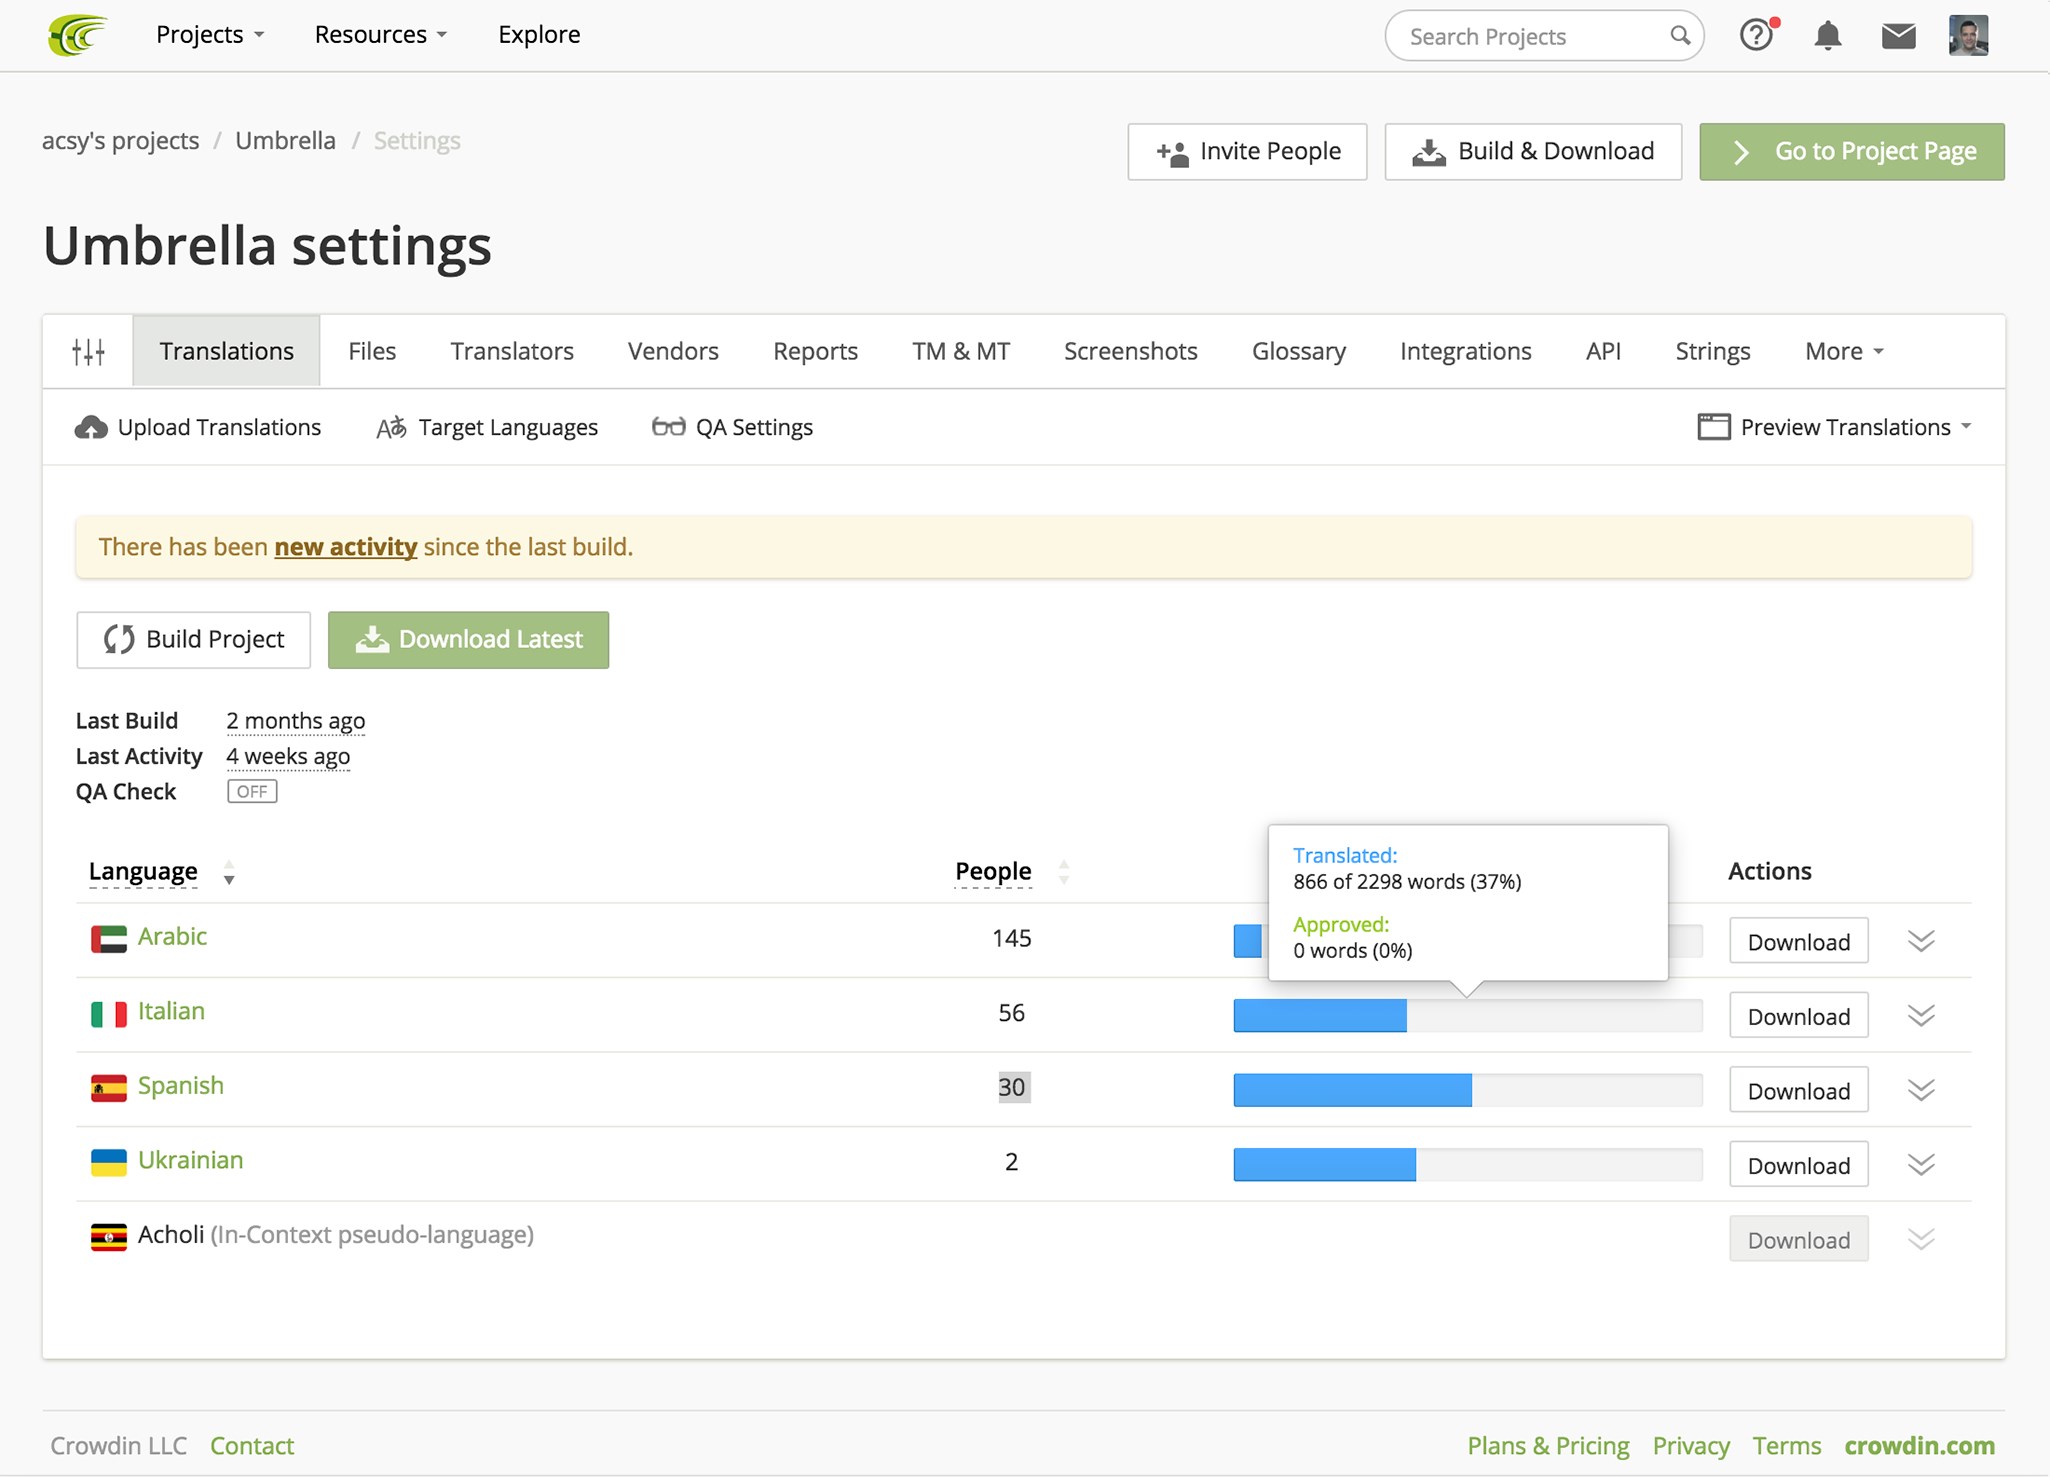The width and height of the screenshot is (2050, 1477).
Task: Click the Invite People button
Action: (1247, 151)
